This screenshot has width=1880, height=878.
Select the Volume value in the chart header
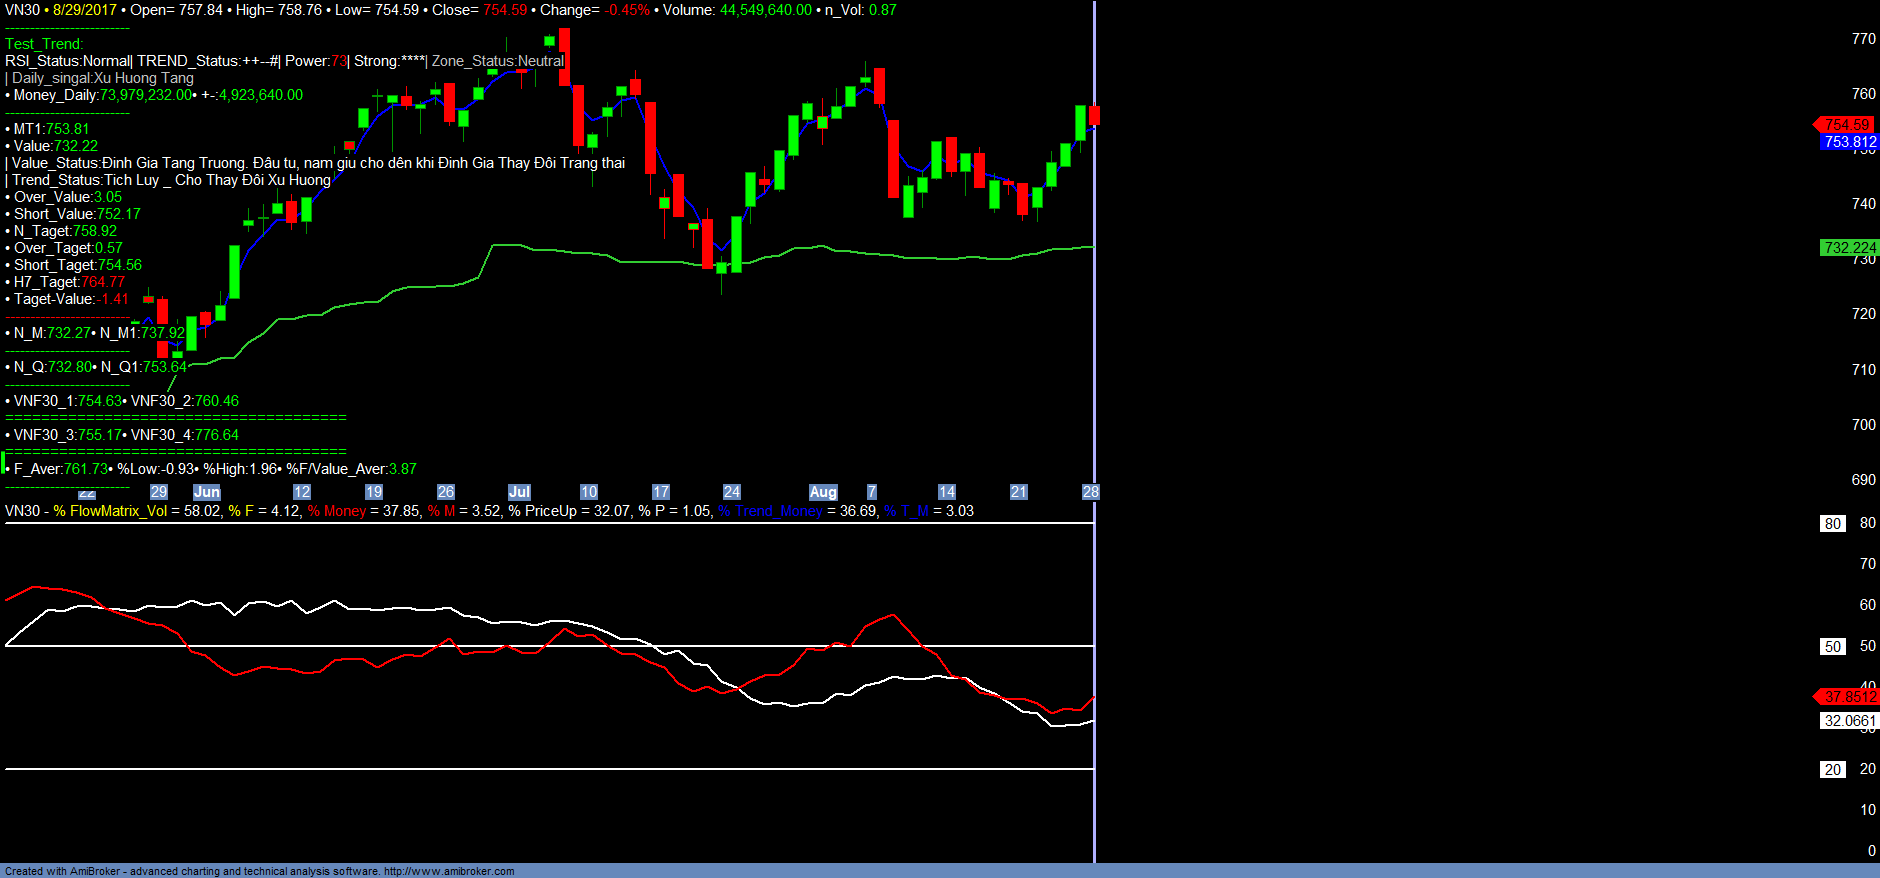tap(766, 10)
